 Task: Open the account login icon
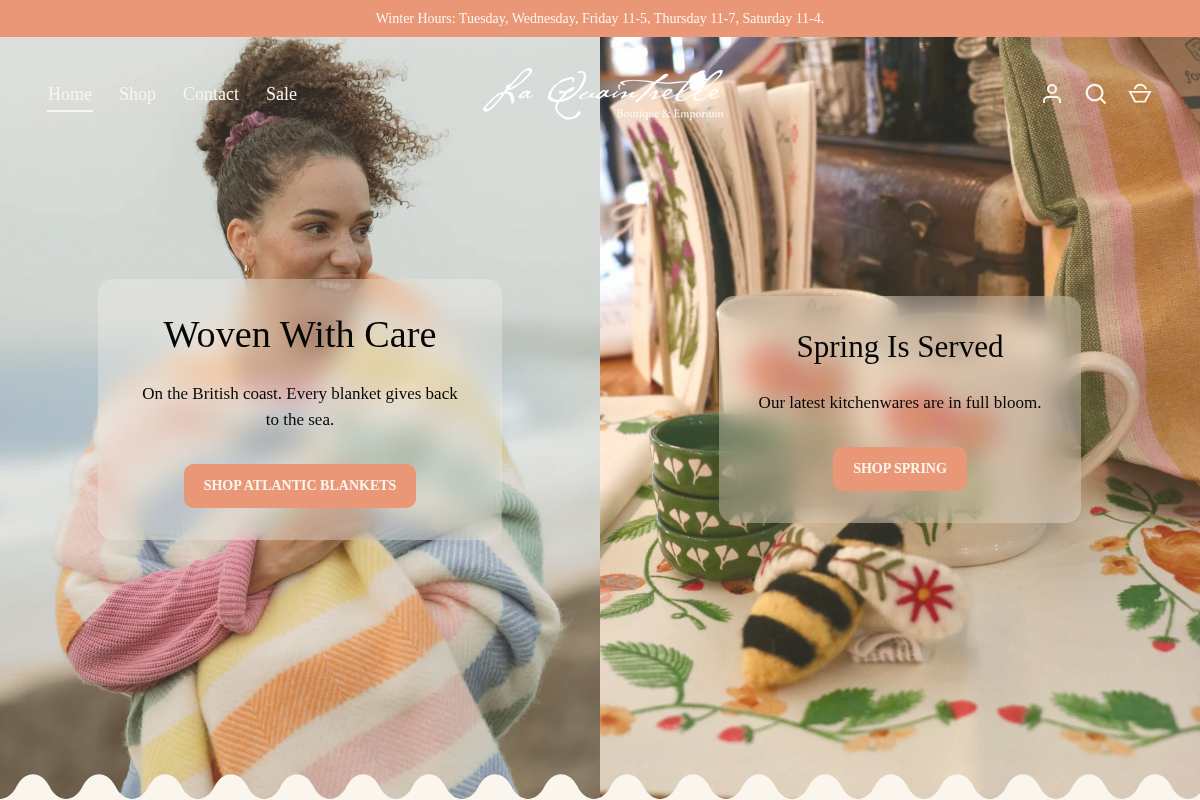pos(1052,94)
